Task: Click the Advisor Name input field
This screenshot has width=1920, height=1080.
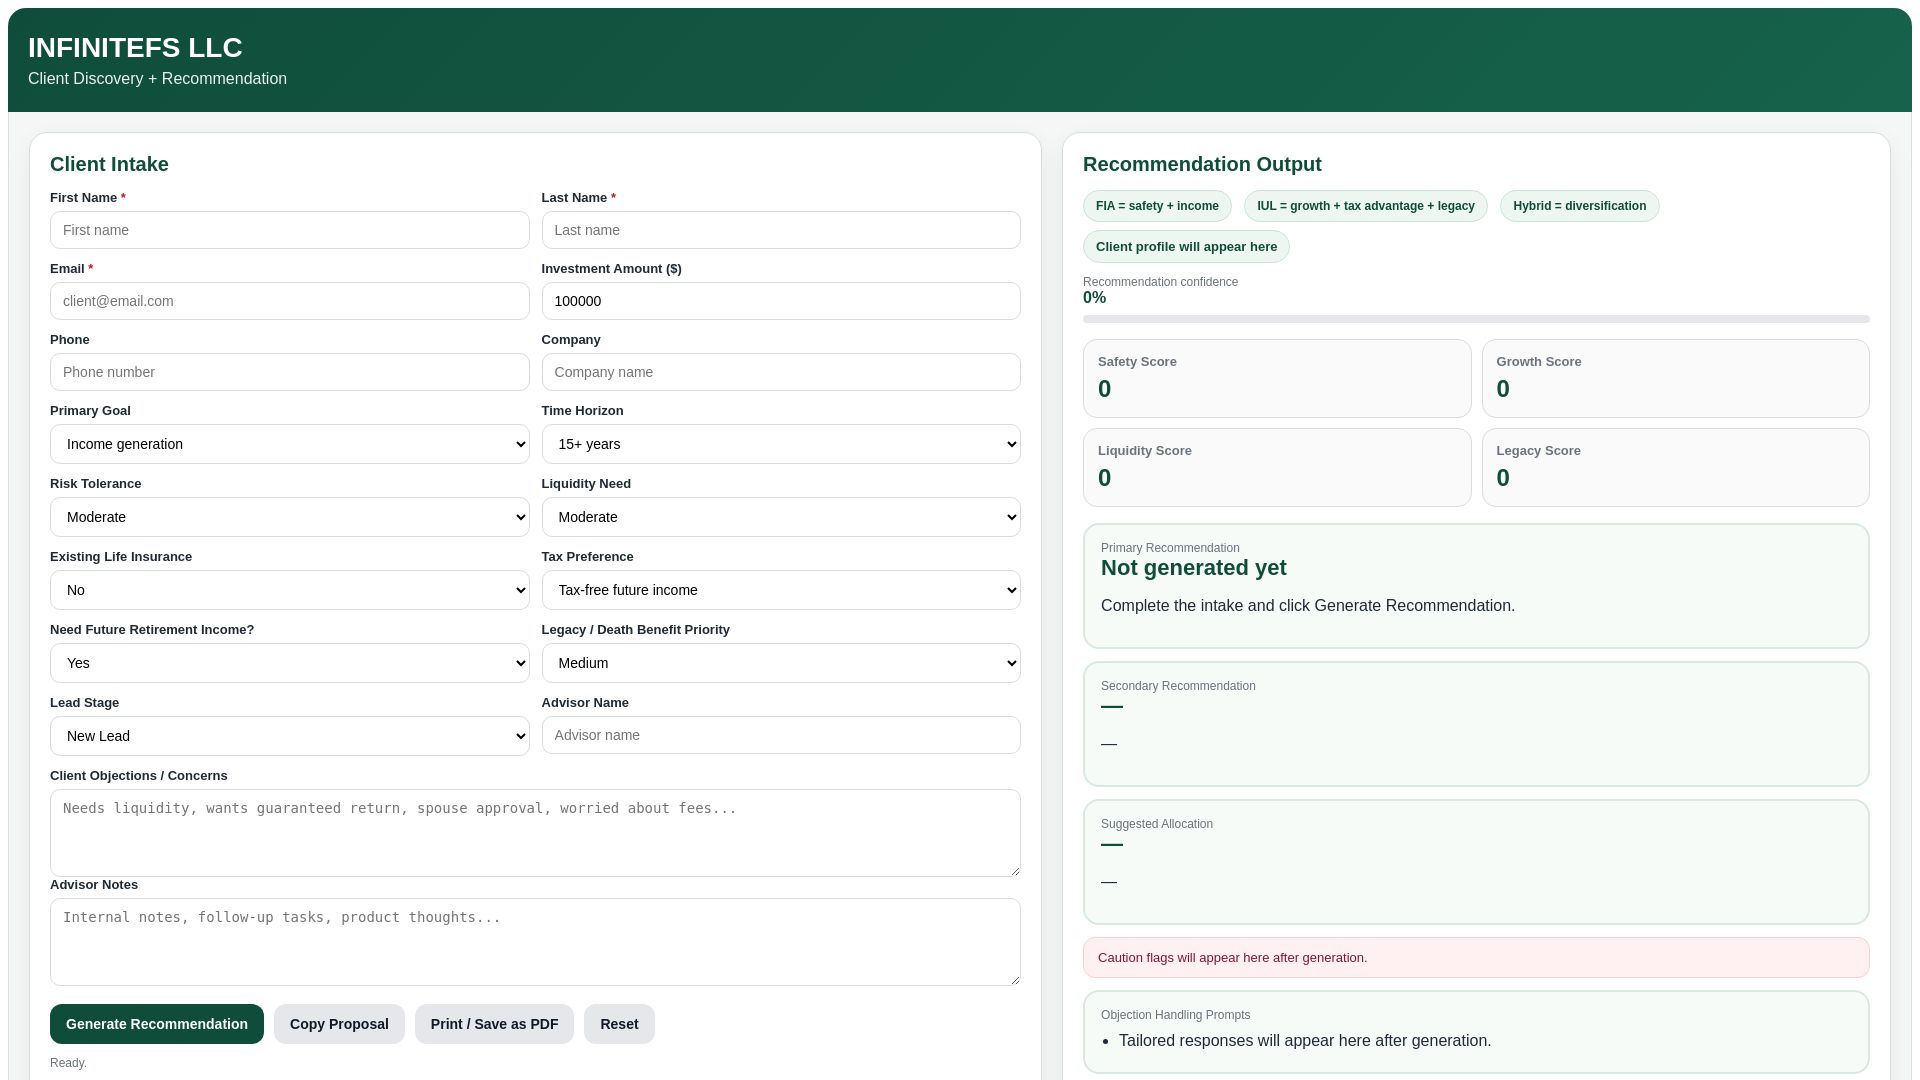Action: [x=781, y=735]
